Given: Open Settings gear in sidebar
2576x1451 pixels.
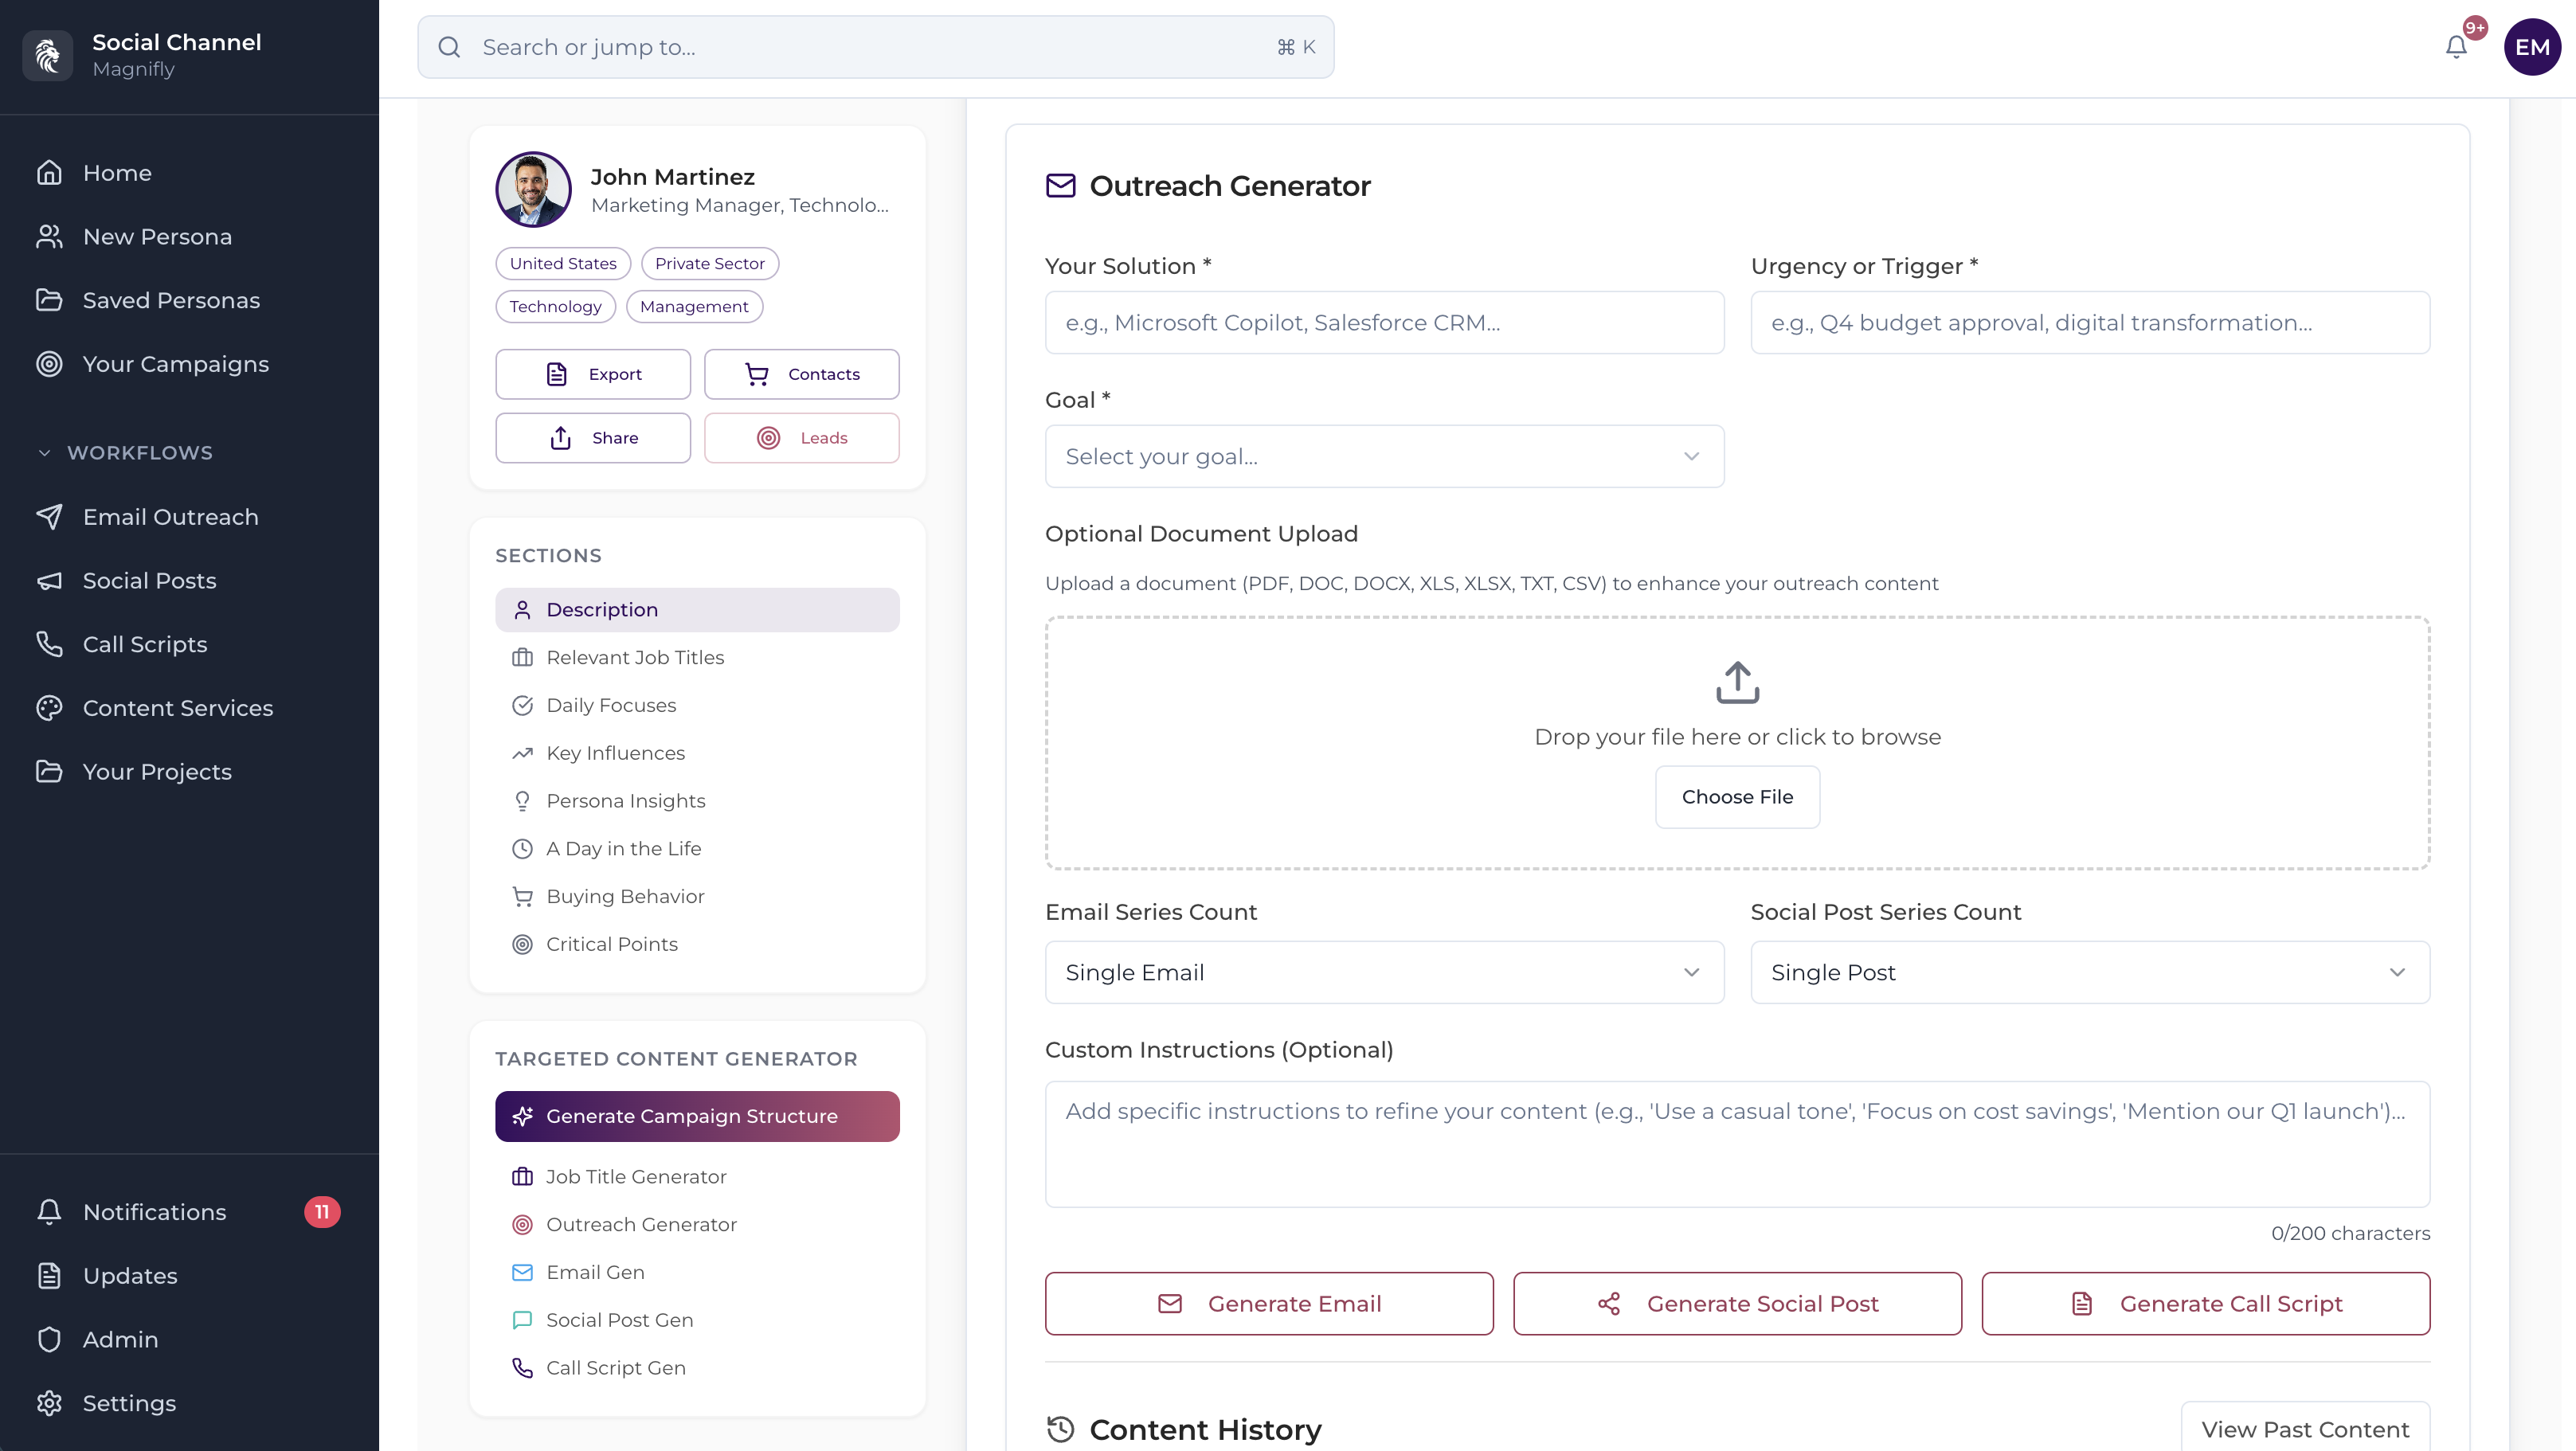Looking at the screenshot, I should click(128, 1403).
